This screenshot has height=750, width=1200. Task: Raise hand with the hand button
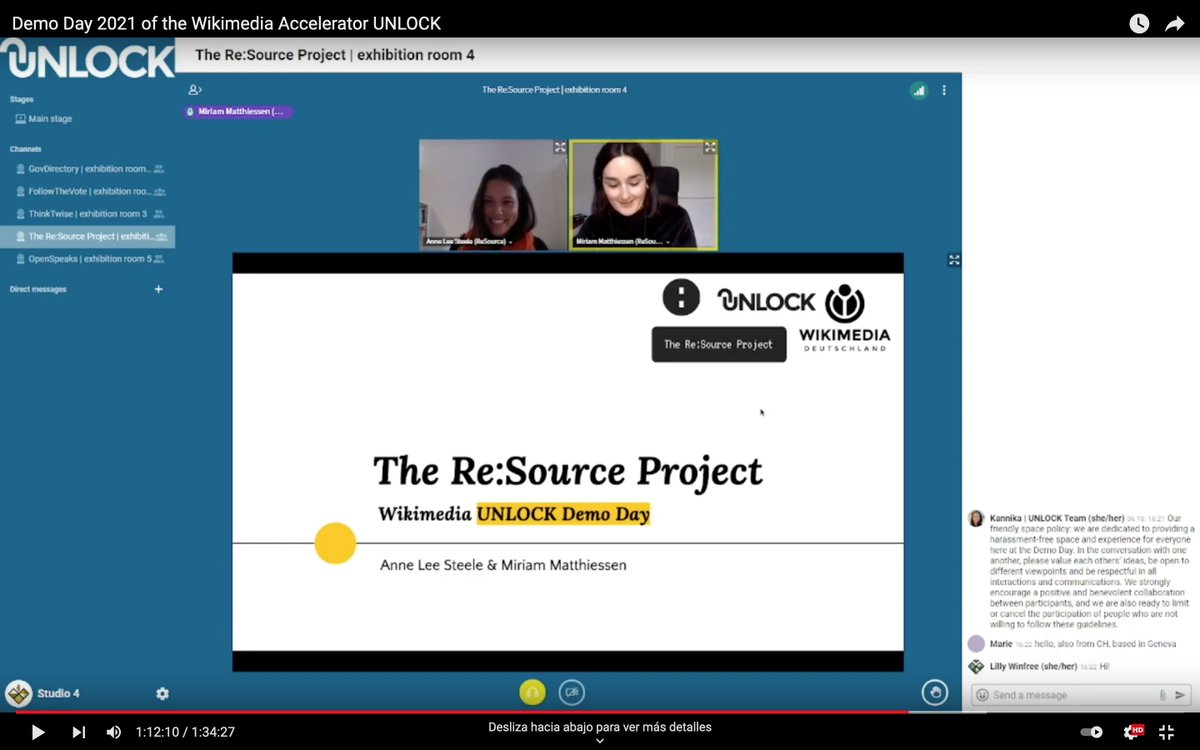[935, 692]
